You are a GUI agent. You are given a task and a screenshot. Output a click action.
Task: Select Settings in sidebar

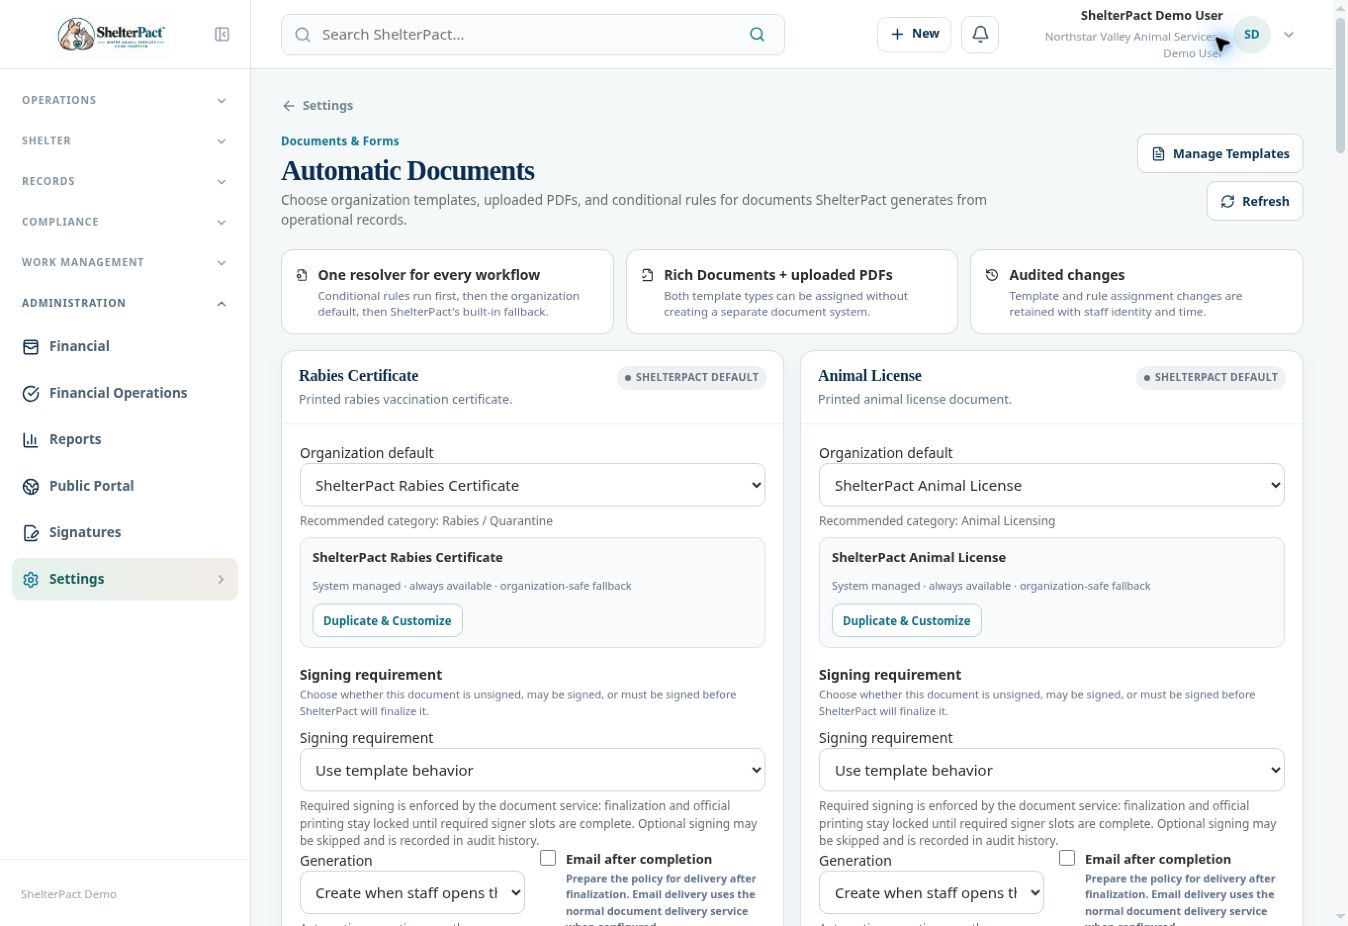pos(125,579)
